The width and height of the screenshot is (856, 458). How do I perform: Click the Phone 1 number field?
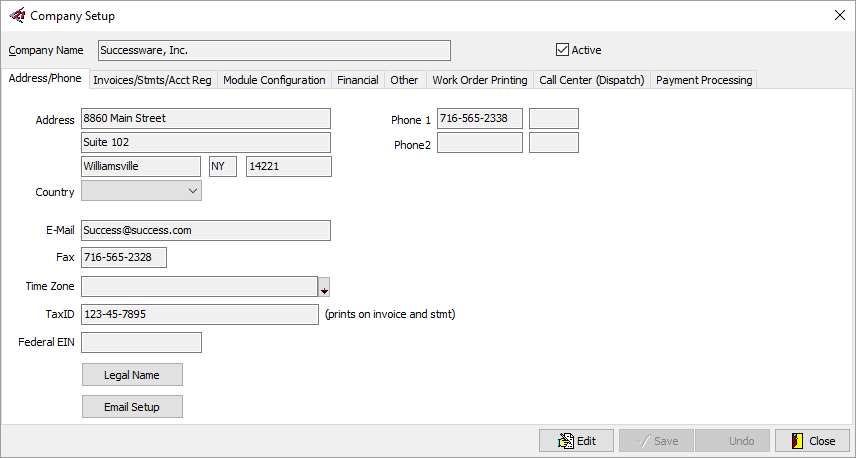click(x=480, y=118)
